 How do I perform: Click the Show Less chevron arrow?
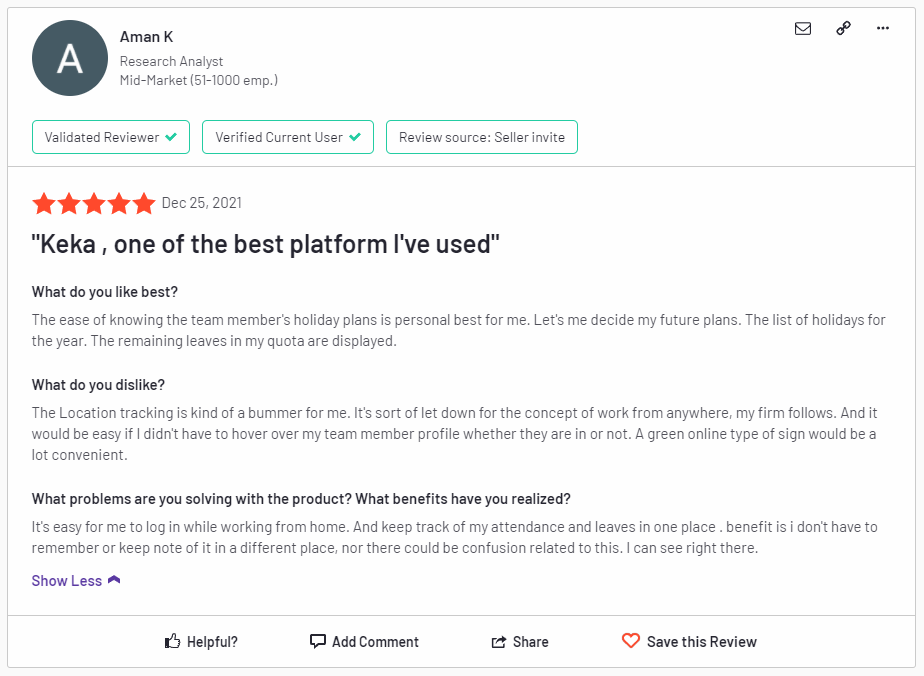114,580
